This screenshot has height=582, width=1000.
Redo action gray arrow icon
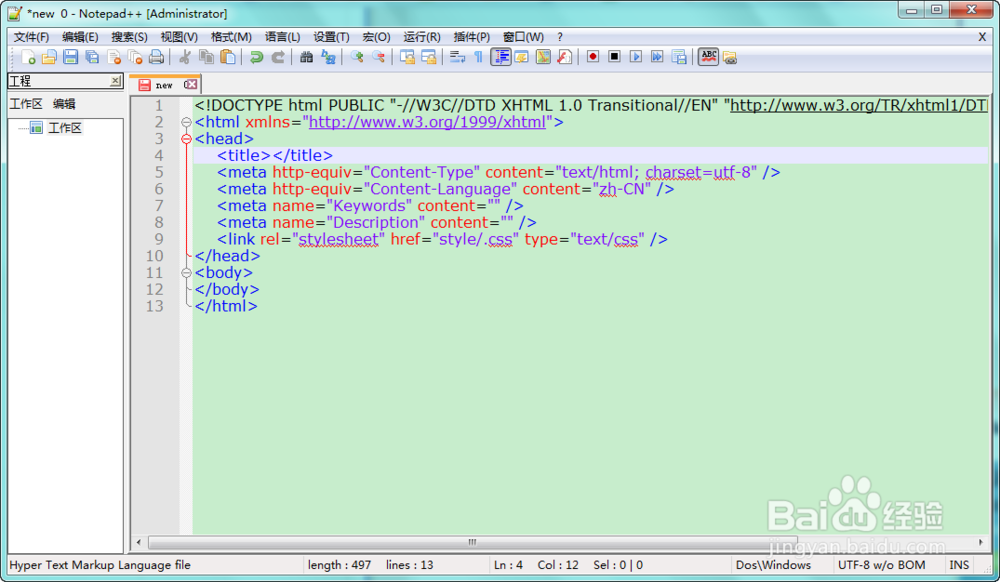pyautogui.click(x=278, y=57)
